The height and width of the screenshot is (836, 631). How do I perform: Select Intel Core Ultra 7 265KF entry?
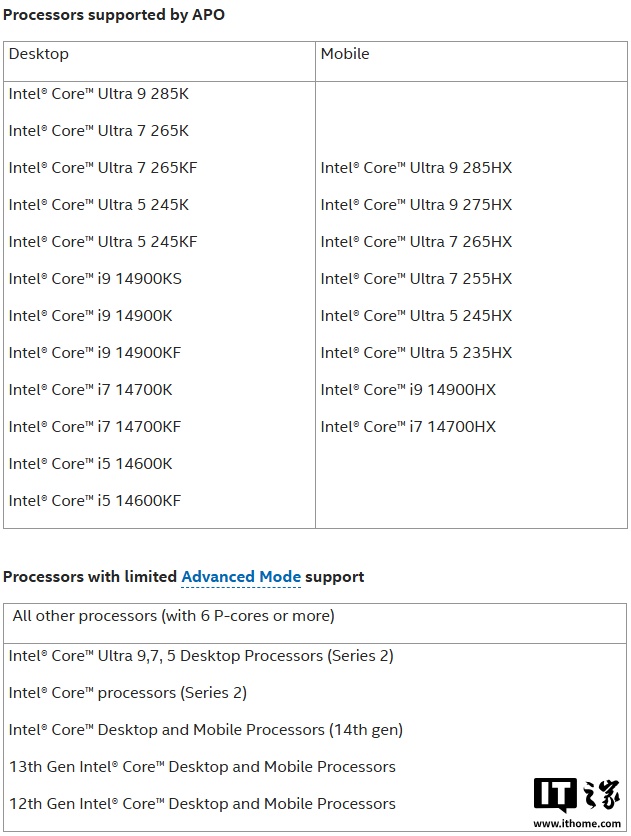tap(103, 168)
